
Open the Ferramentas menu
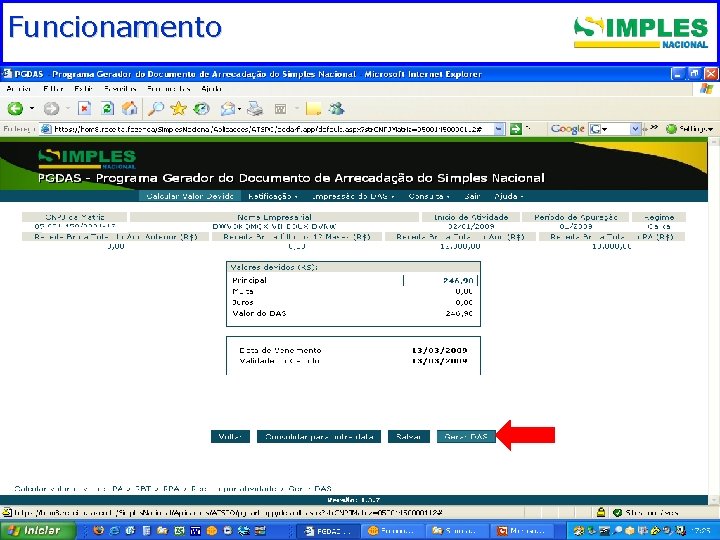click(169, 89)
